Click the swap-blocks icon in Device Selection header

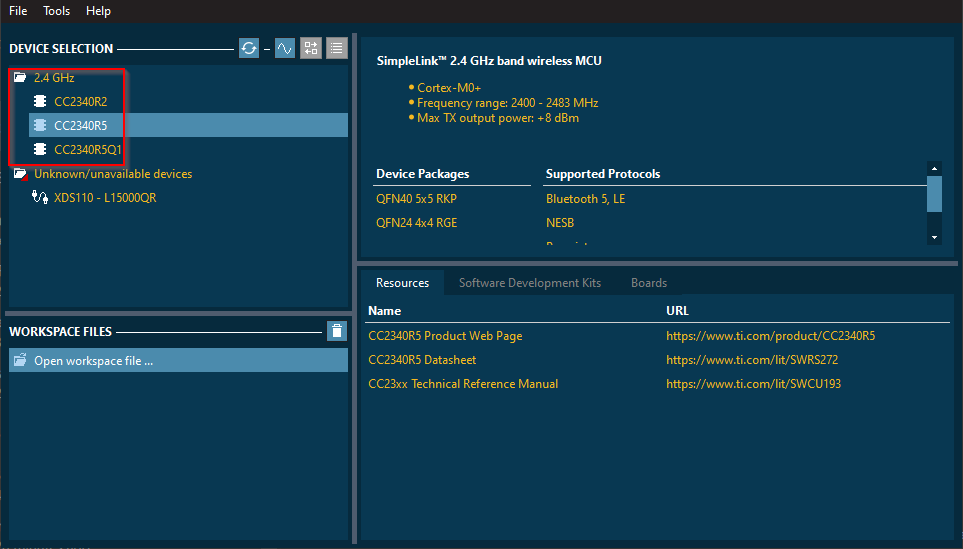[311, 48]
